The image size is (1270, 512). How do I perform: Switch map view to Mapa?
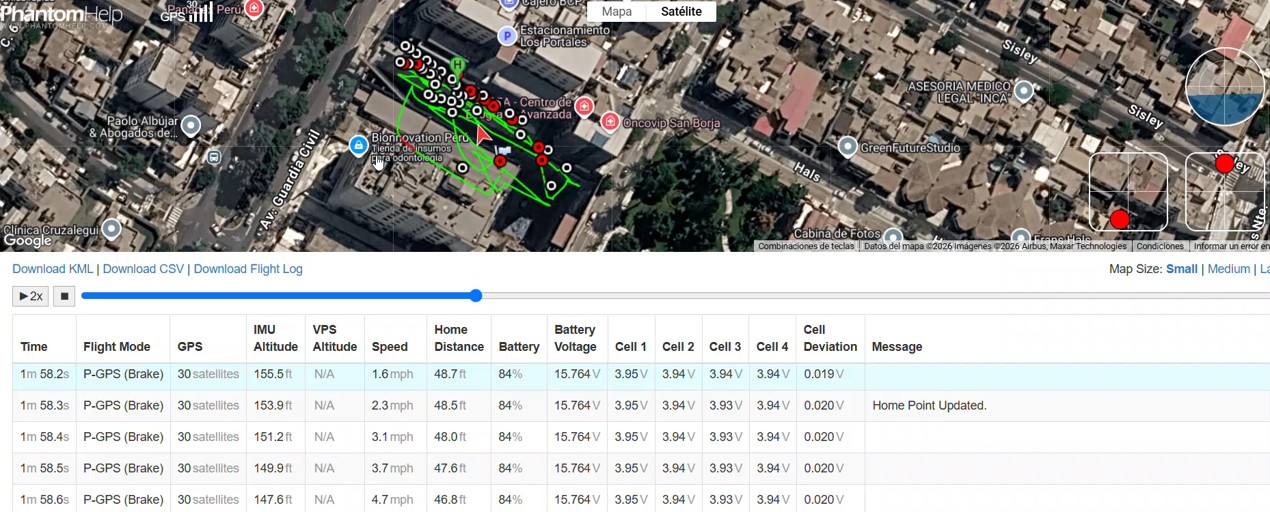[617, 12]
